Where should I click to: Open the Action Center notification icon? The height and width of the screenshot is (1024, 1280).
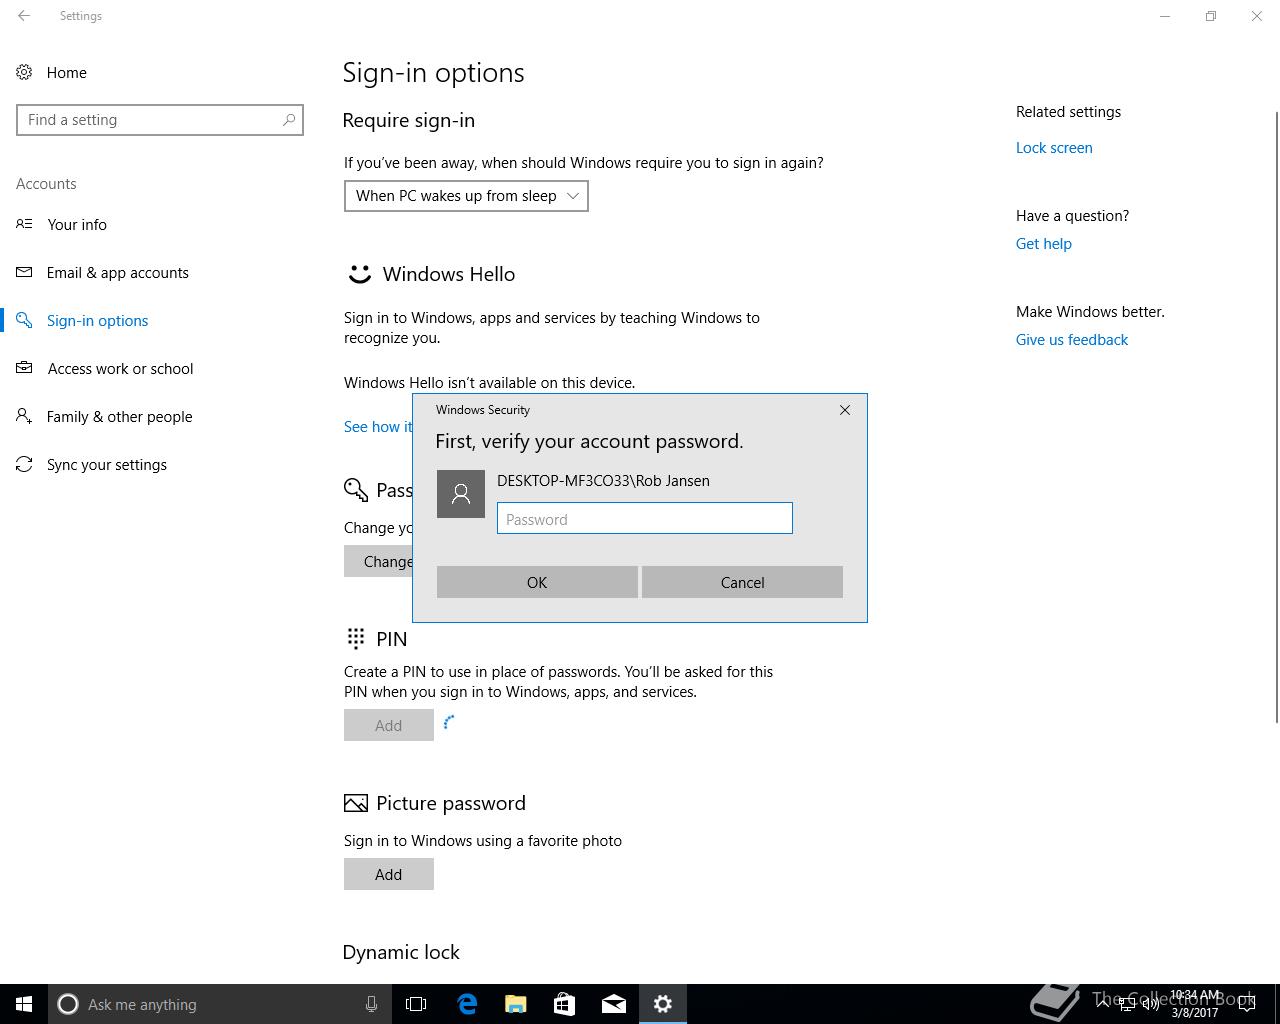1248,1004
